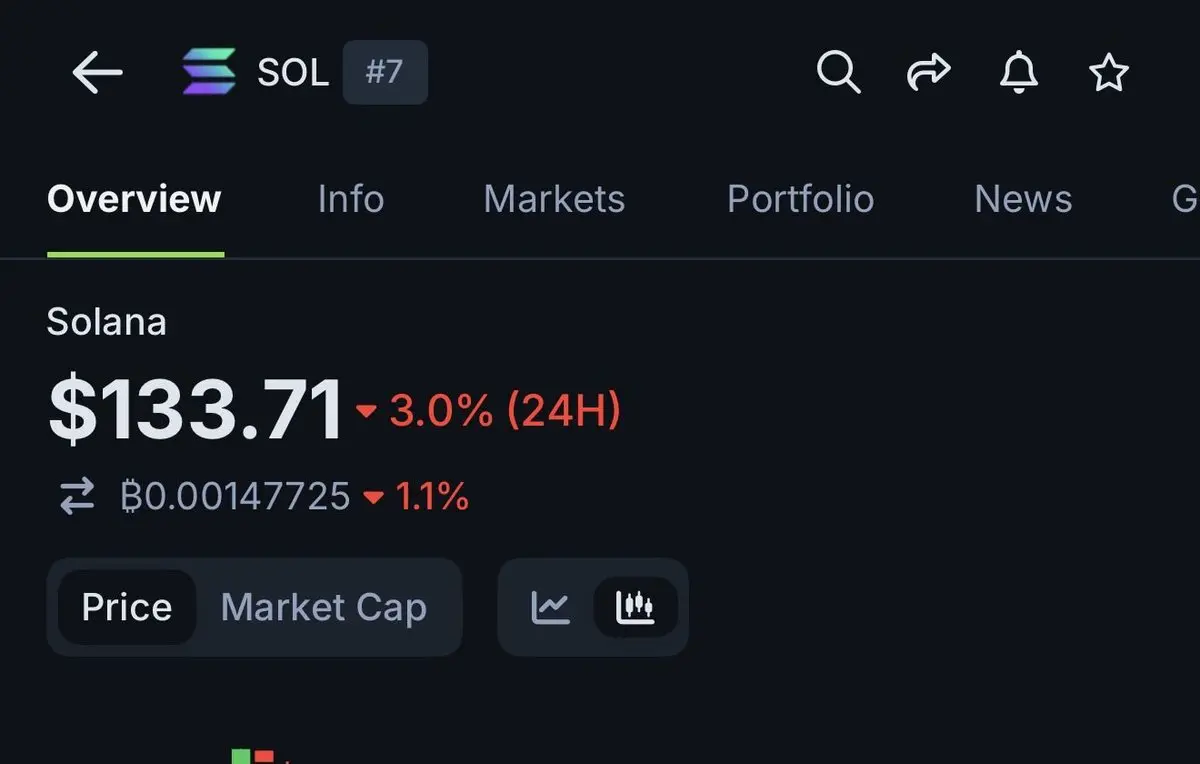Go to the Portfolio tab
Image resolution: width=1200 pixels, height=764 pixels.
(x=800, y=199)
